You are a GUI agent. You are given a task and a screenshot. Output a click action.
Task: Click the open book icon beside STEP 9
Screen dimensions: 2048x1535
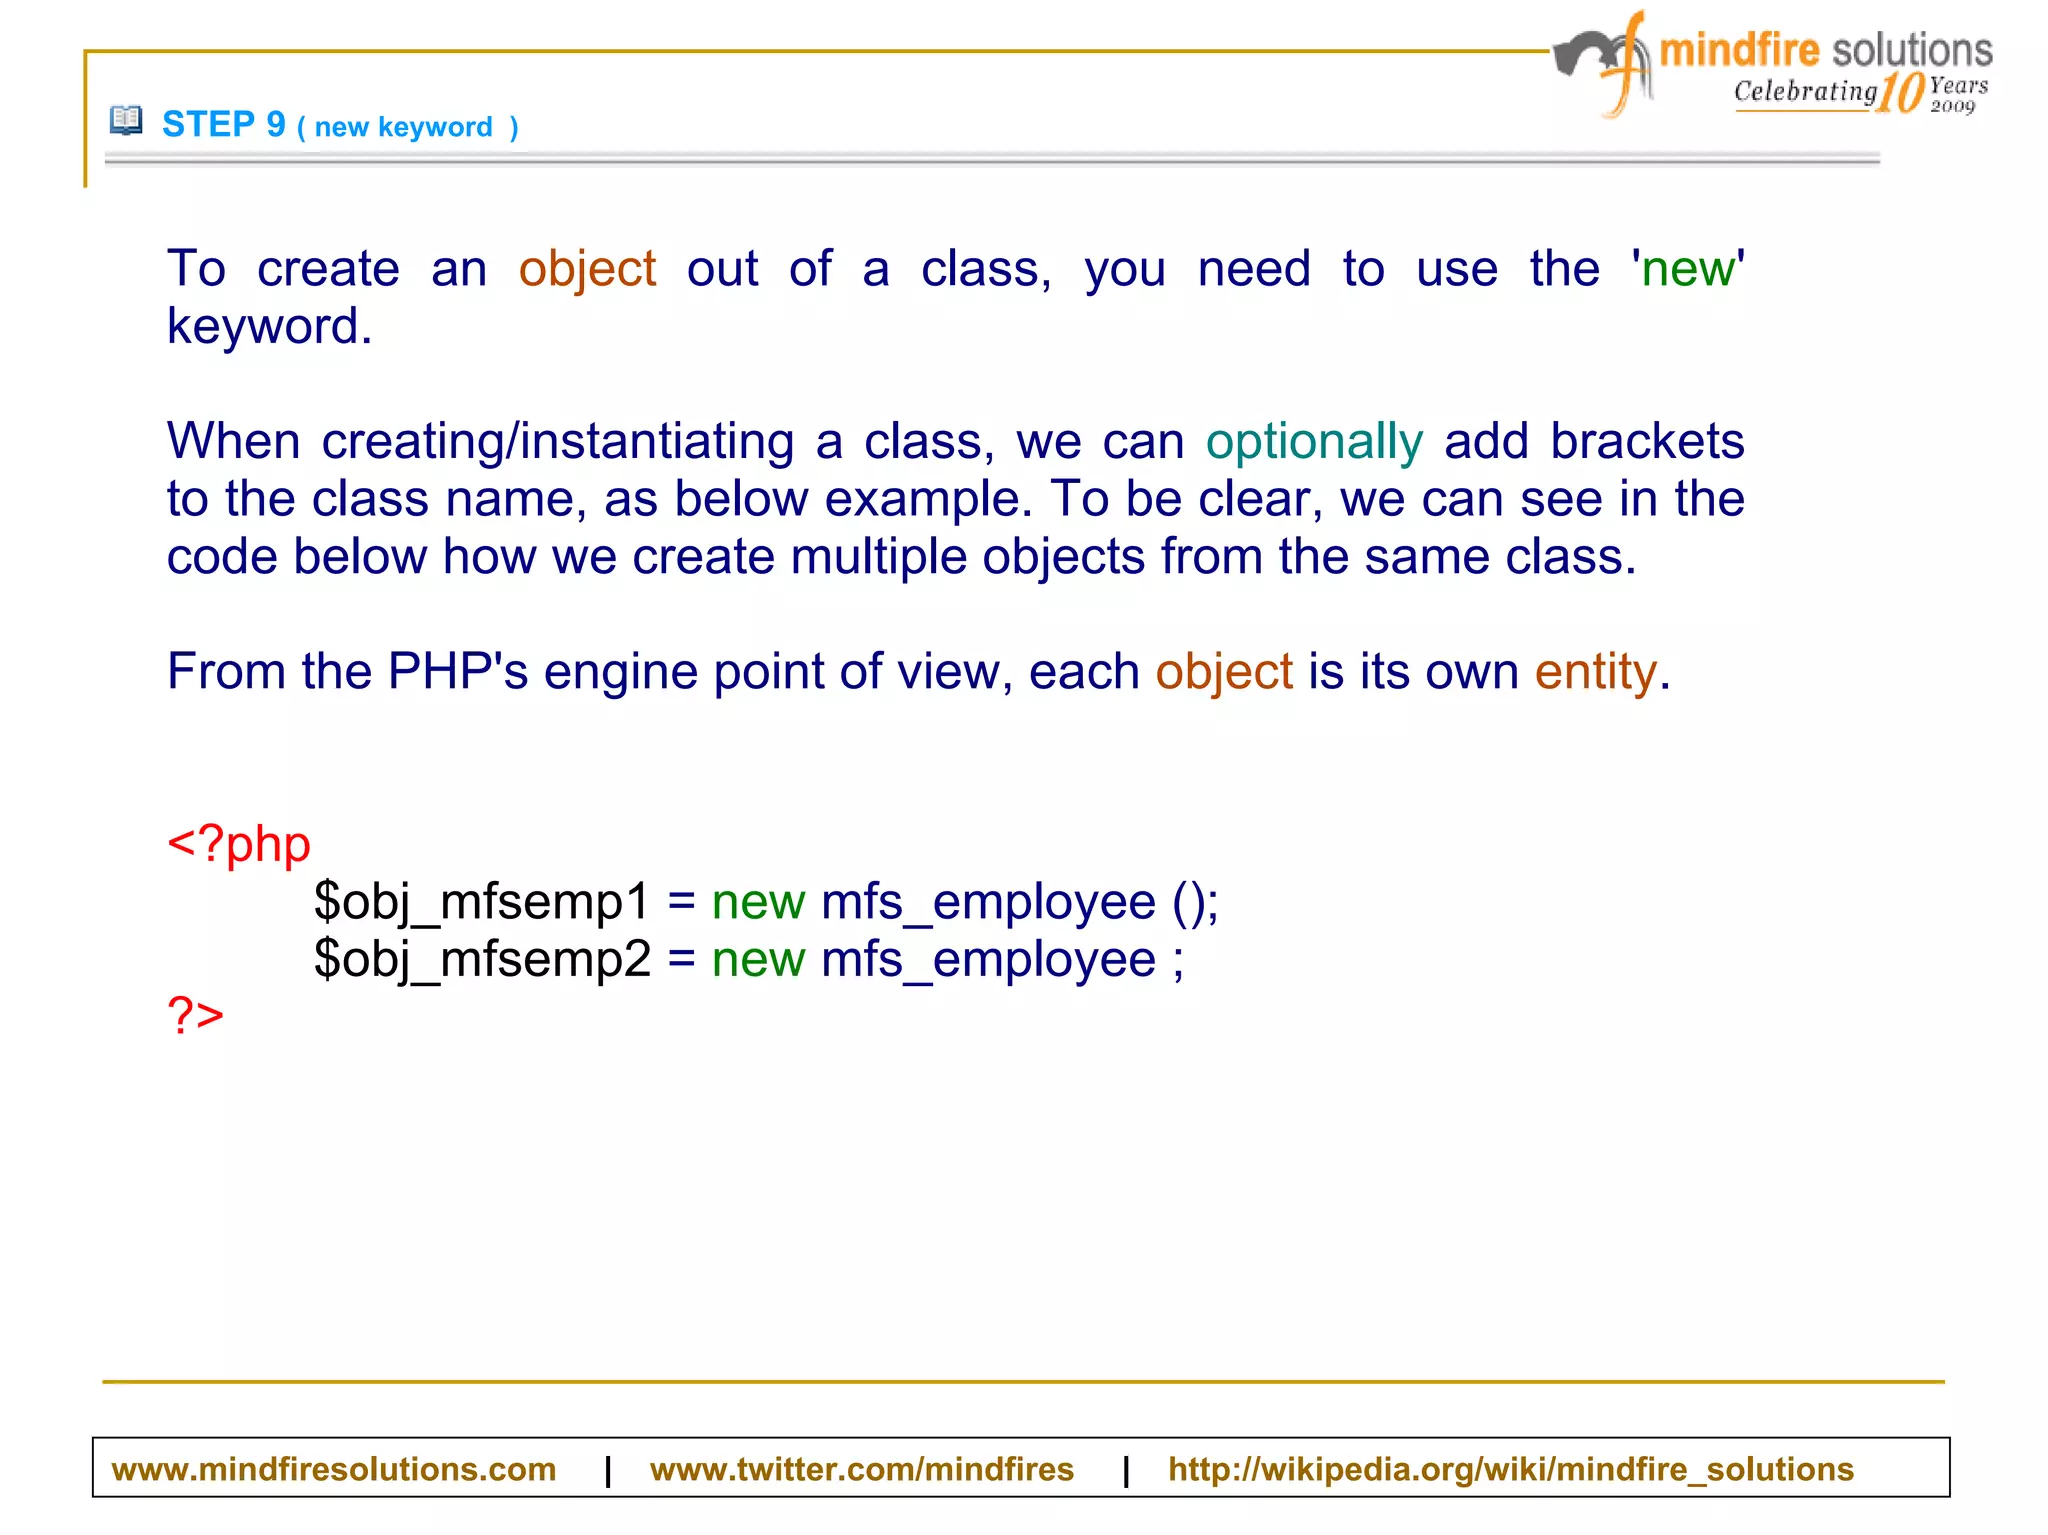coord(126,120)
